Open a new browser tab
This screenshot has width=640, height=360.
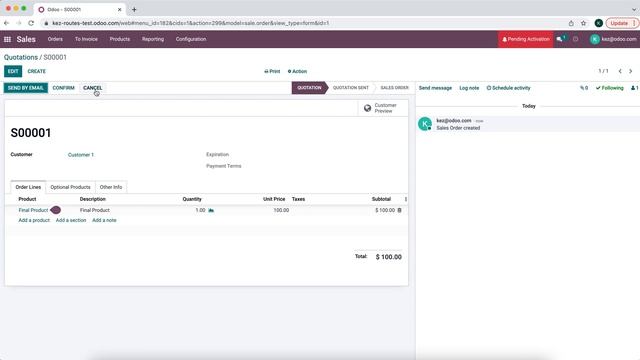(134, 9)
